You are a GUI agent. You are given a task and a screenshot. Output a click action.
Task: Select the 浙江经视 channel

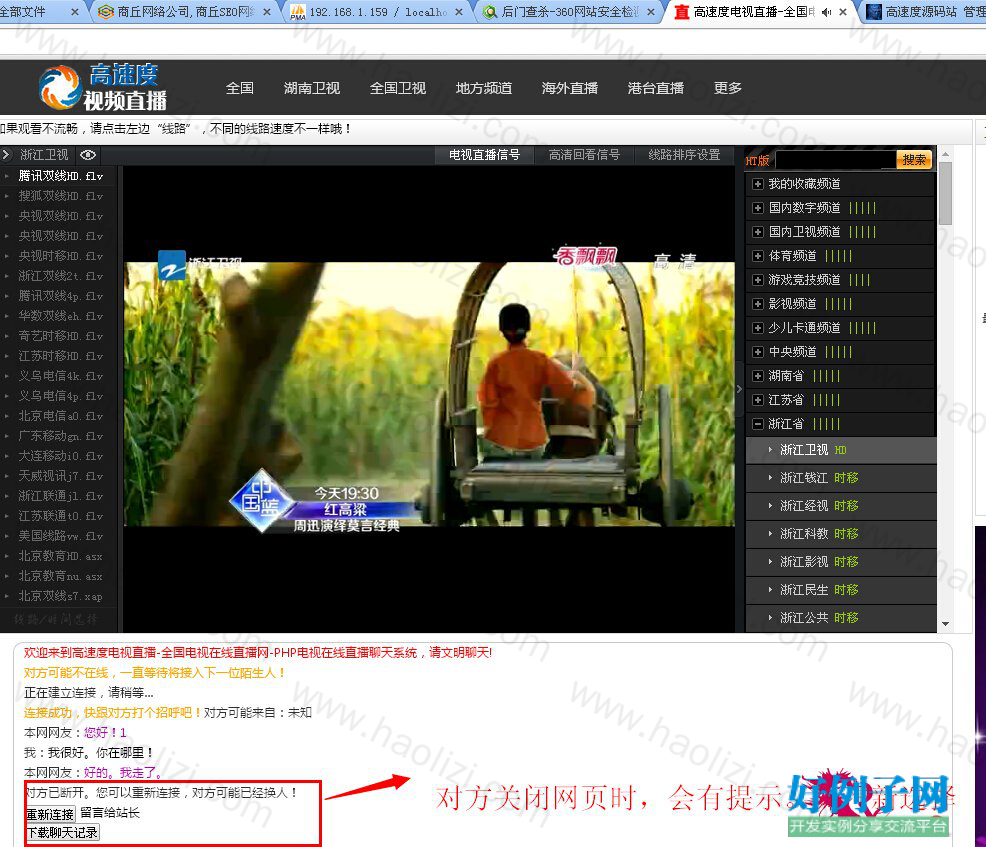tap(840, 506)
